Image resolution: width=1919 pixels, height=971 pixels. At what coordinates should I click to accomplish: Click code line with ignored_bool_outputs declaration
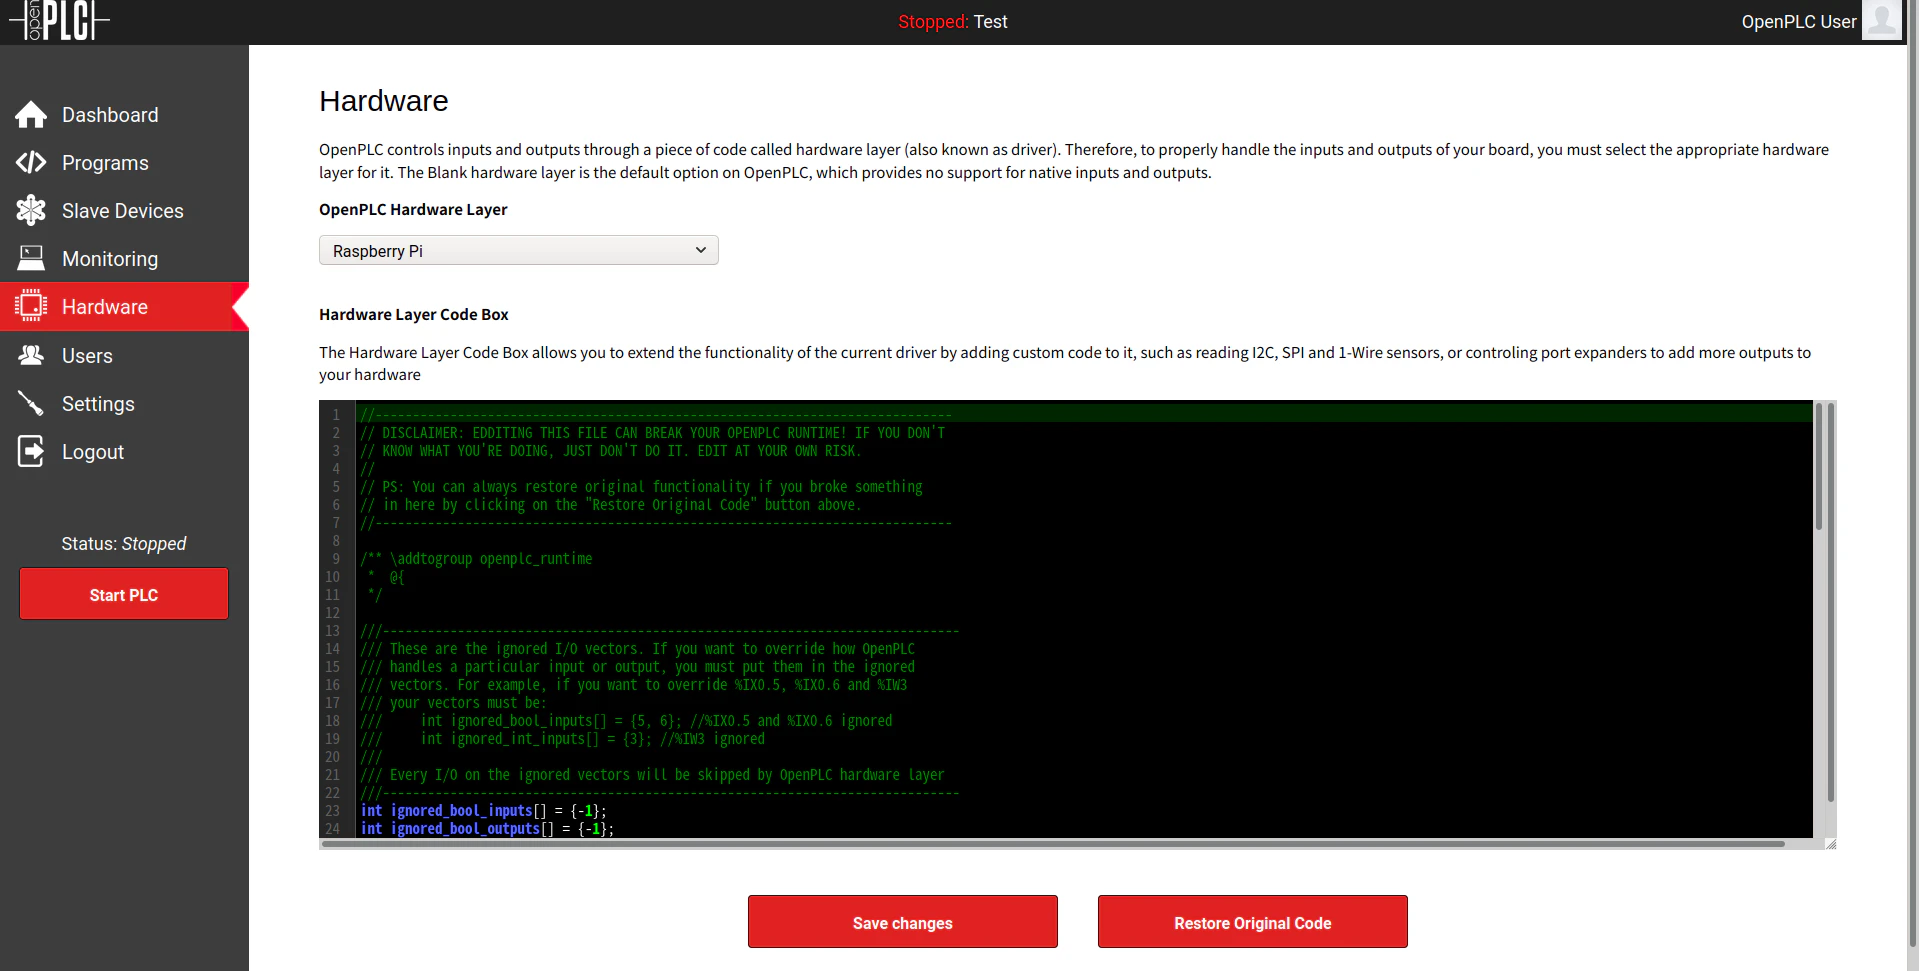tap(487, 829)
